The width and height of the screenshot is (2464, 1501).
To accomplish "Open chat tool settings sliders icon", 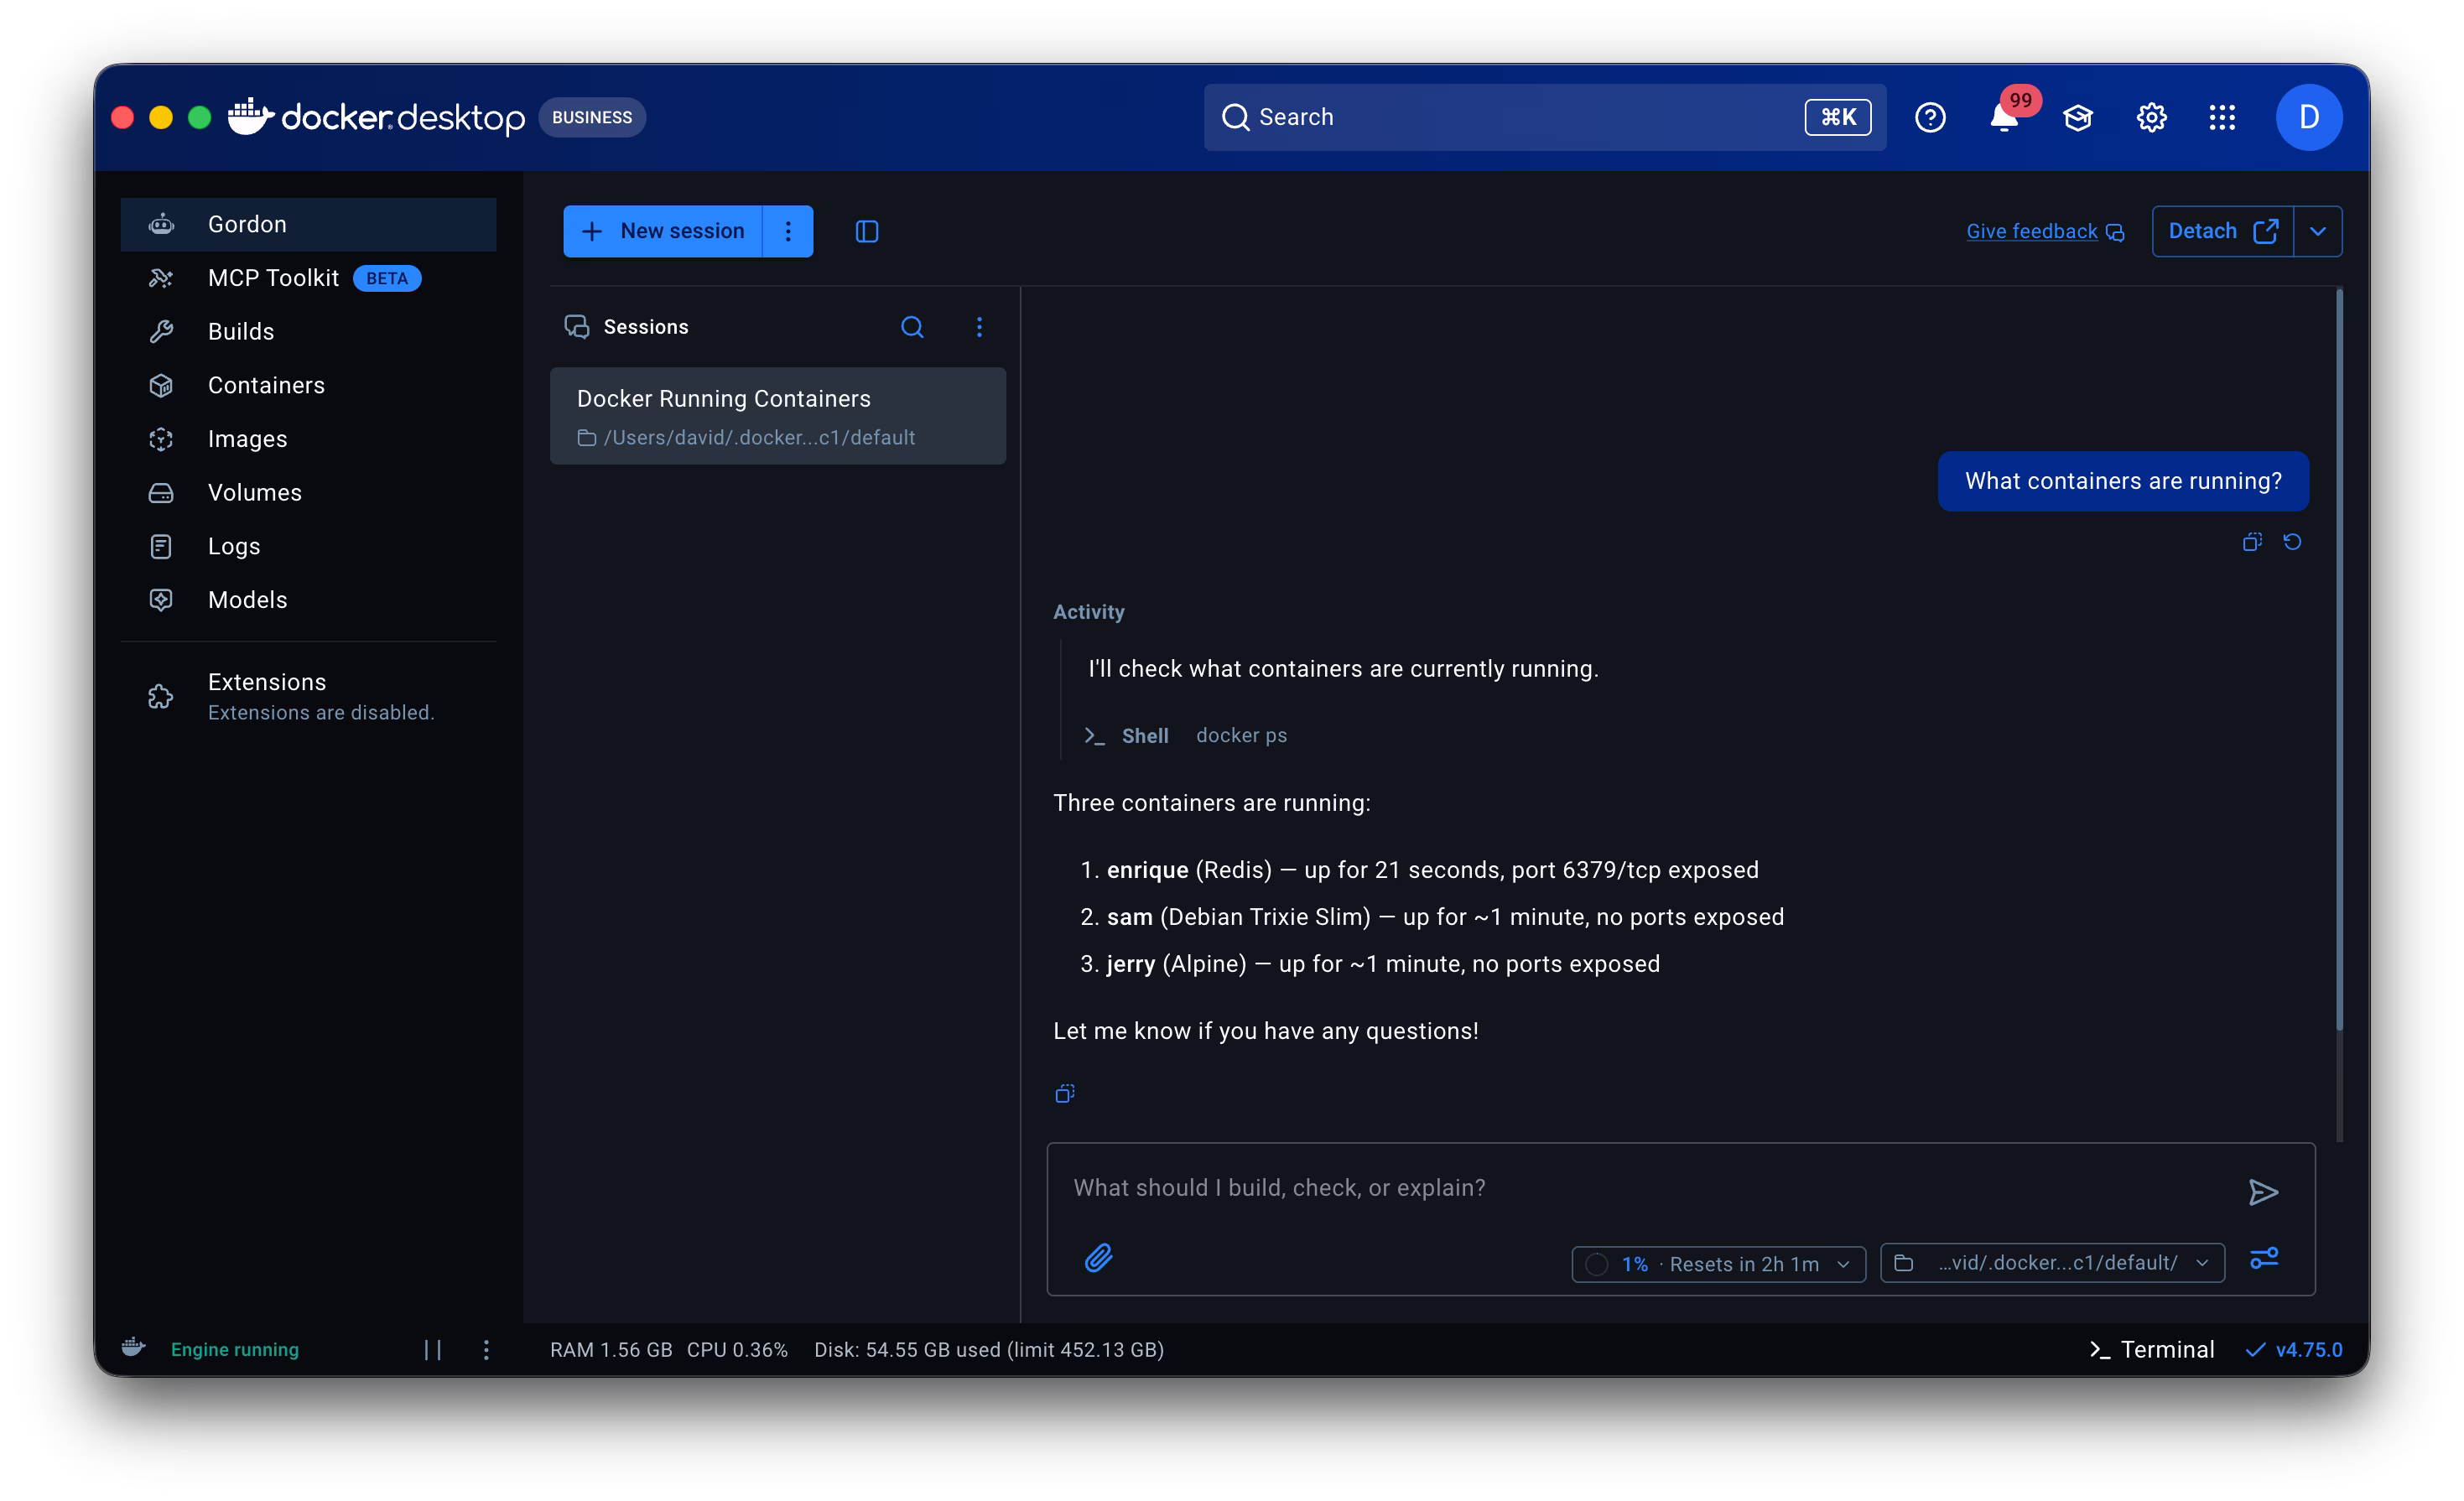I will point(2264,1258).
